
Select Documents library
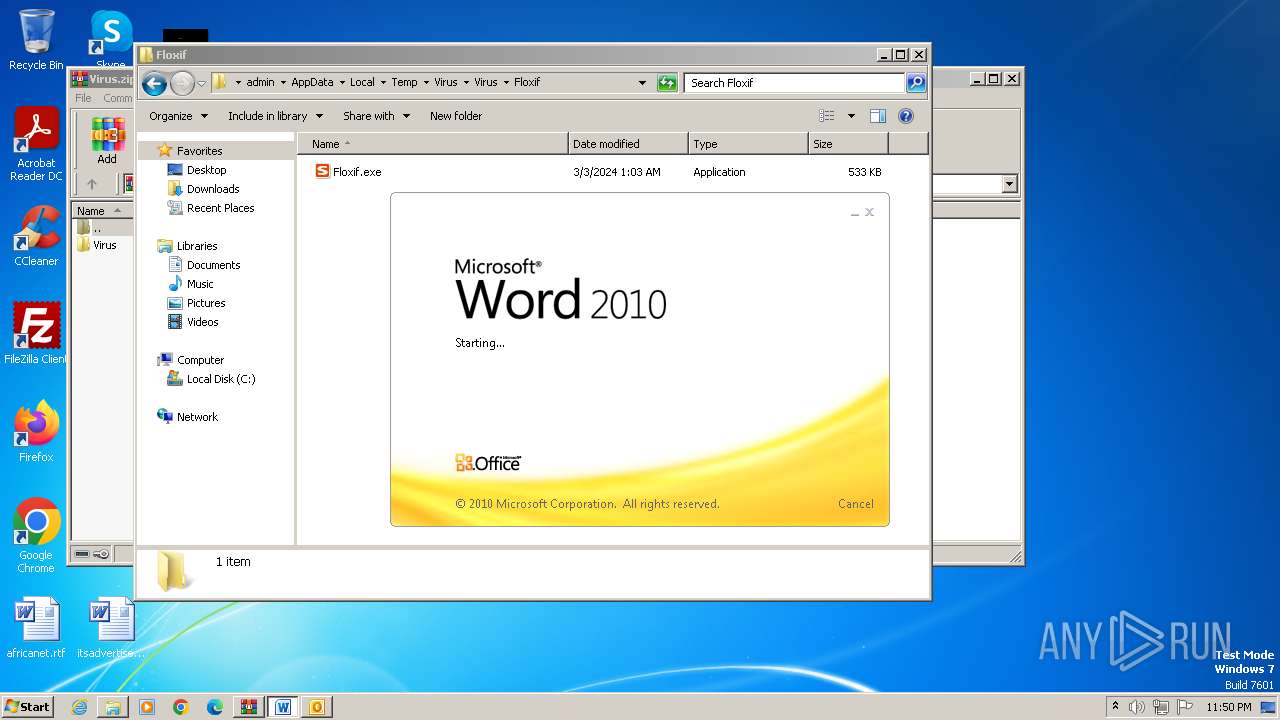pos(213,265)
